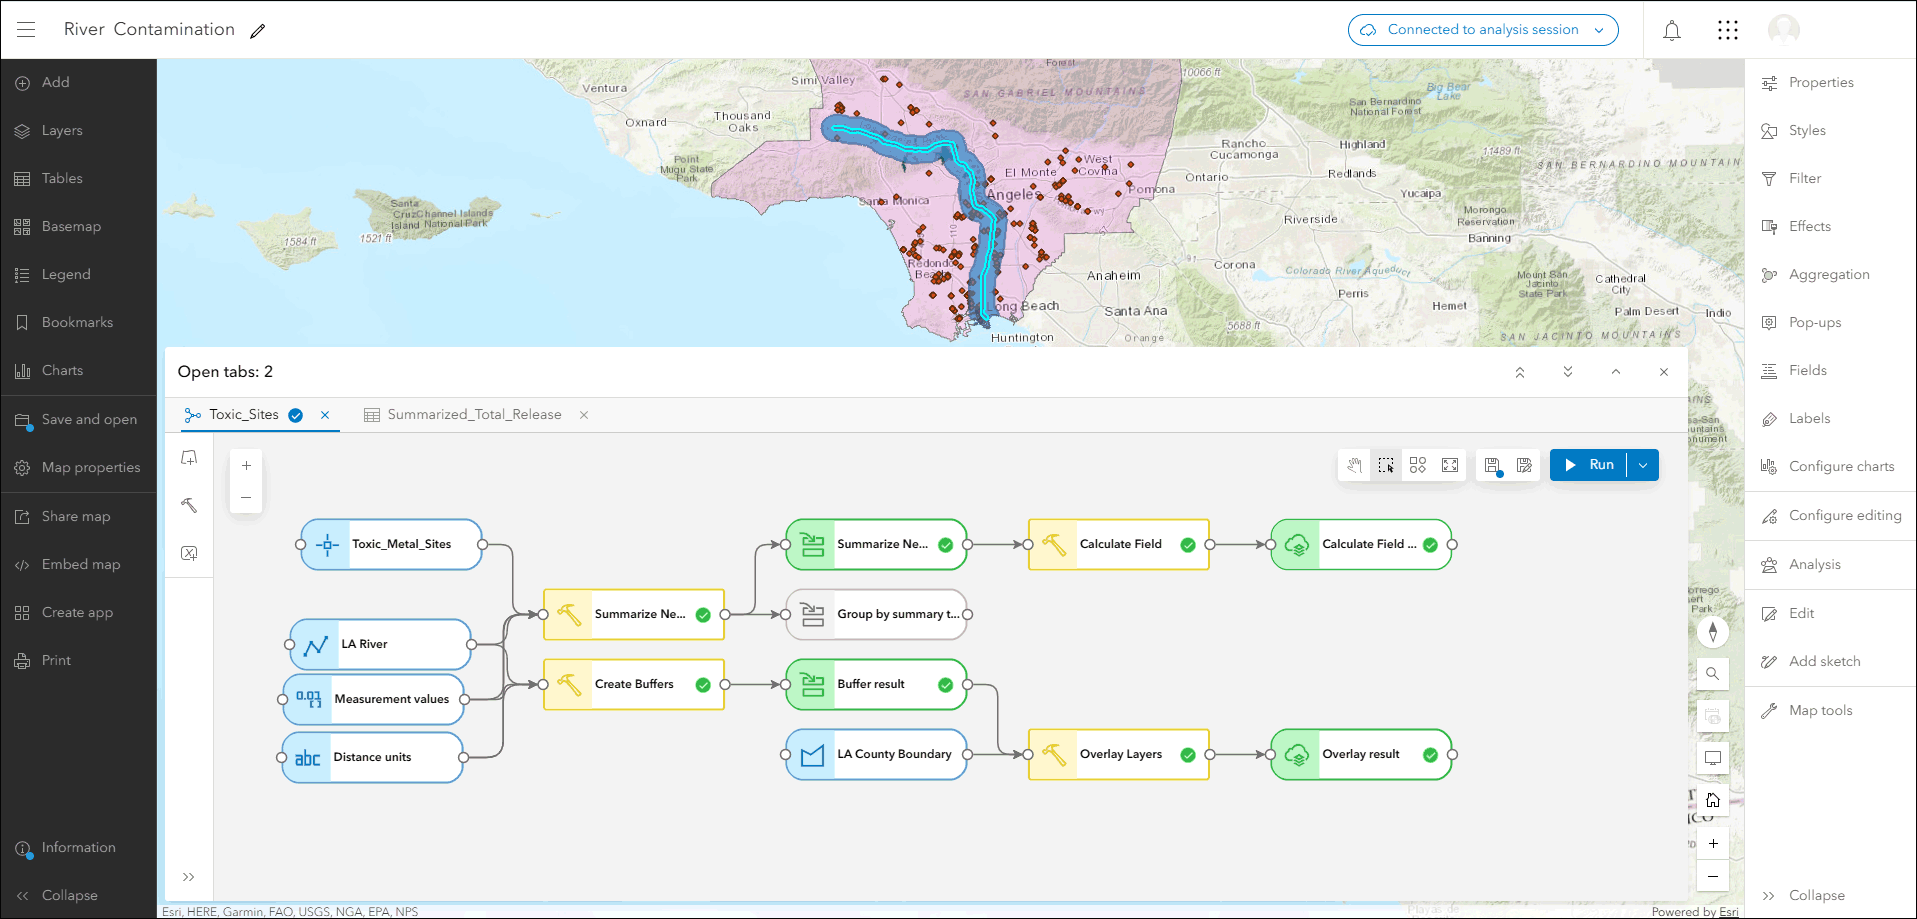Click the pencil to edit map title
The image size is (1917, 919).
pos(258,31)
